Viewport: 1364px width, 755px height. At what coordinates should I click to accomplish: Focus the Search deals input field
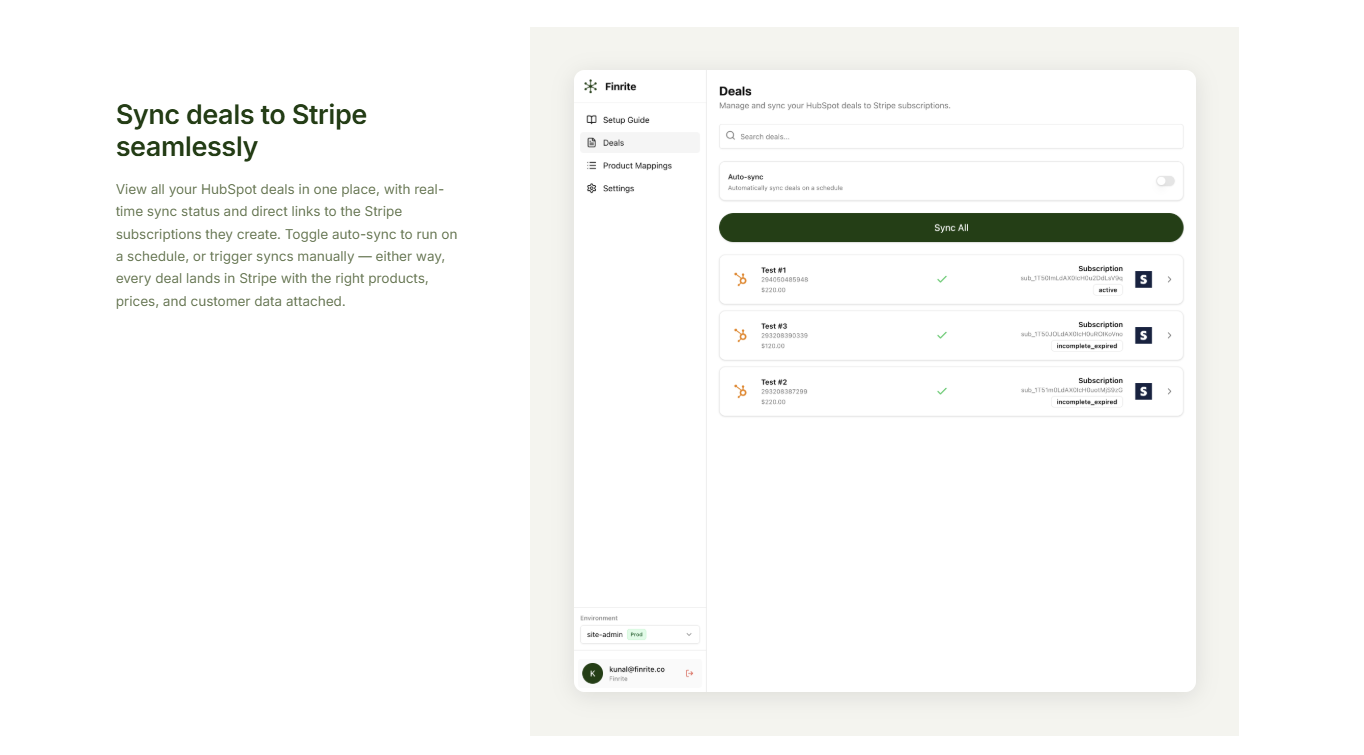click(951, 136)
